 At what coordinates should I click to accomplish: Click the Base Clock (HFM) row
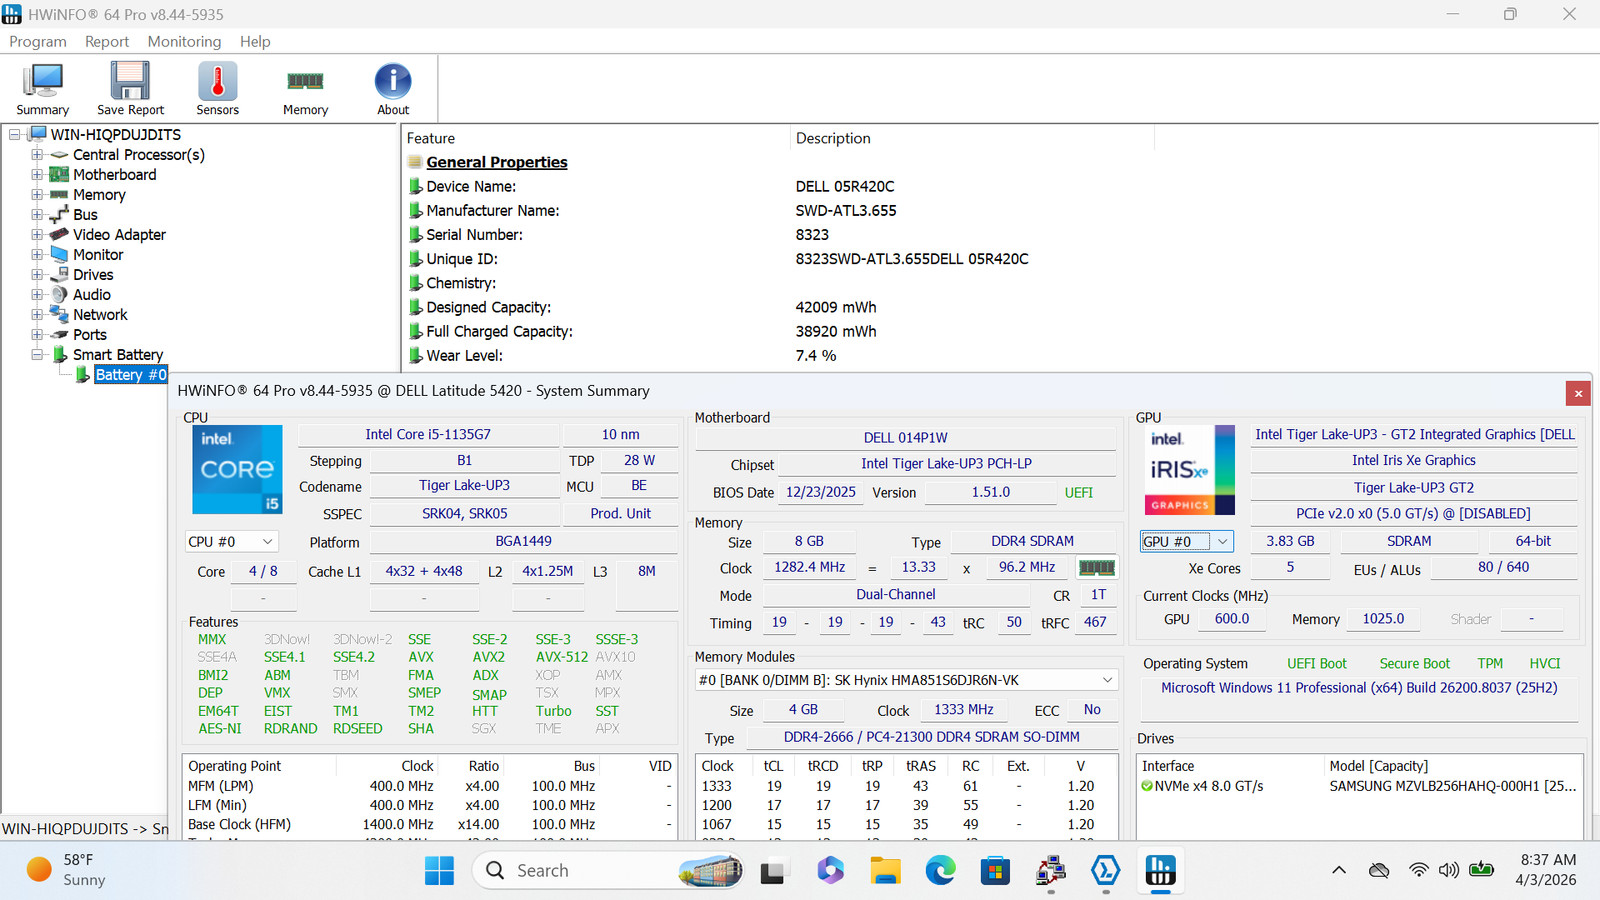430,825
